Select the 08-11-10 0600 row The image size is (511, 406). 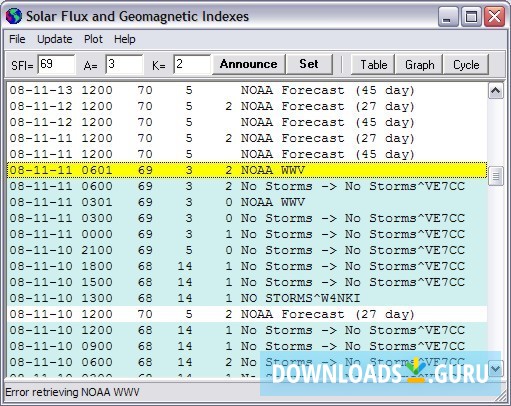pyautogui.click(x=247, y=362)
